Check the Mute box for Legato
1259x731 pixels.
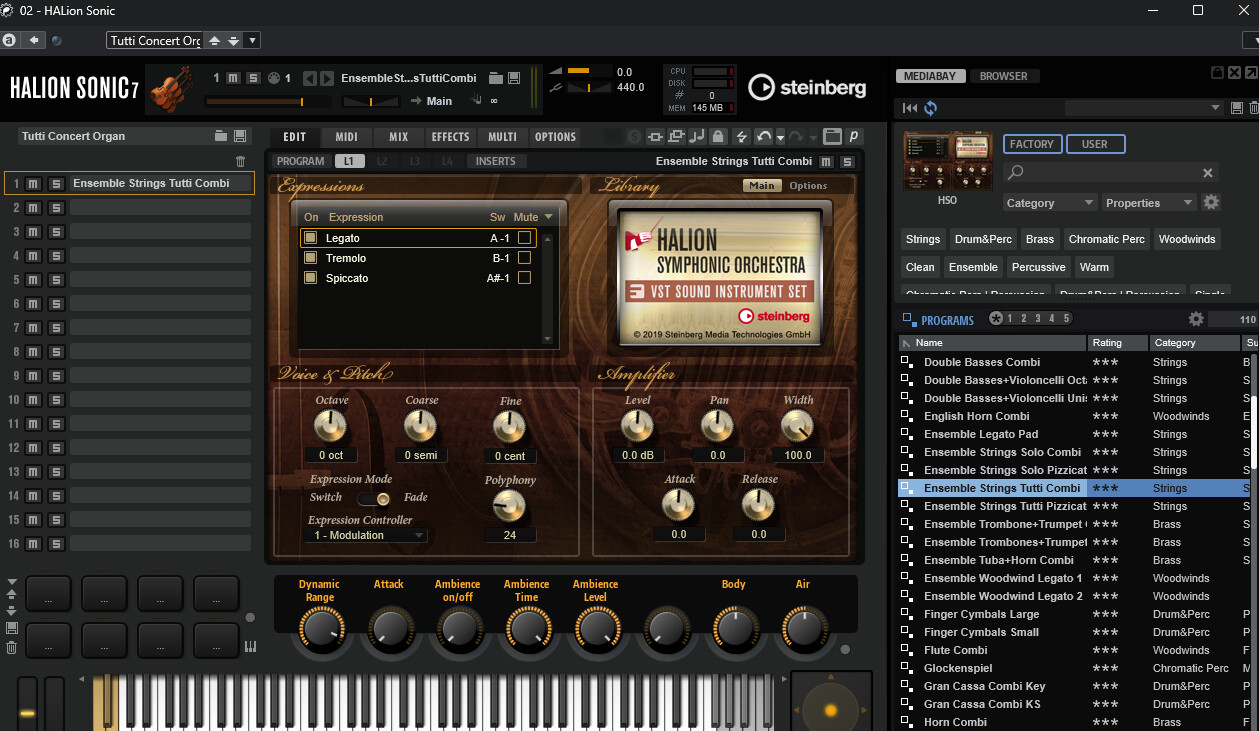[x=524, y=238]
